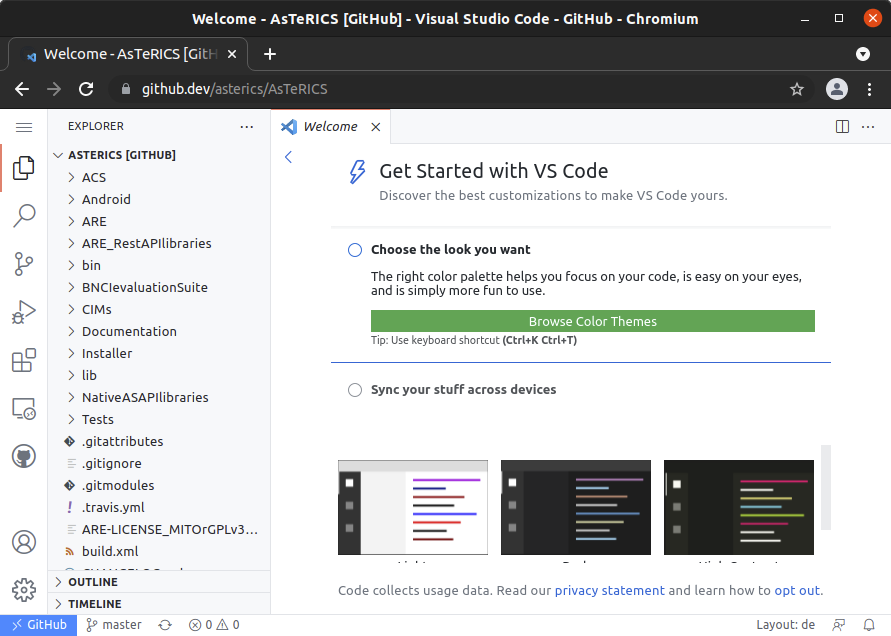Open the .gitignore file

tap(159, 464)
